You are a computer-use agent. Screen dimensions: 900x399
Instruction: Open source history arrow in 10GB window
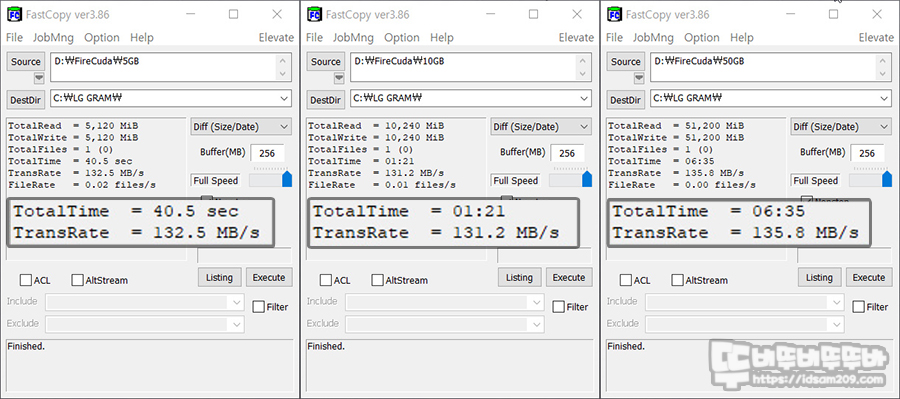pyautogui.click(x=339, y=78)
